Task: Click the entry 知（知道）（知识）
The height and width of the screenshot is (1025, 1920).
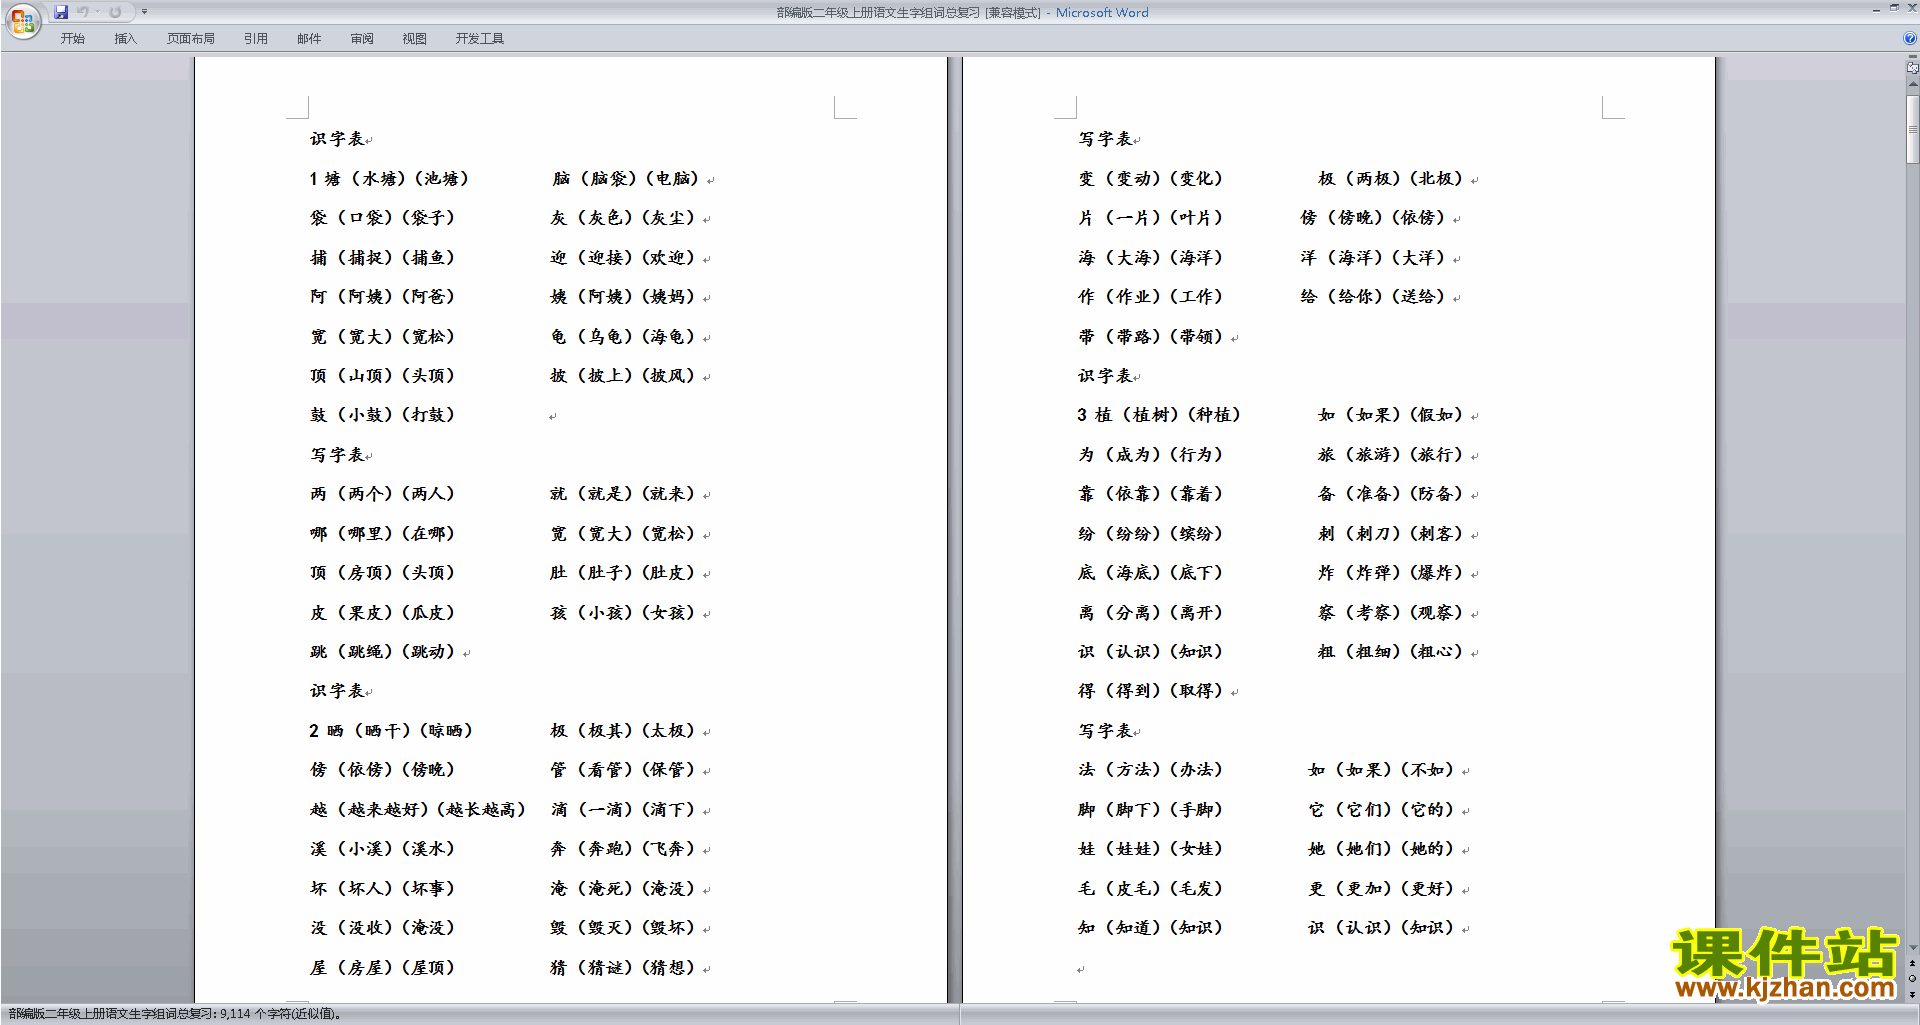Action: point(1151,928)
